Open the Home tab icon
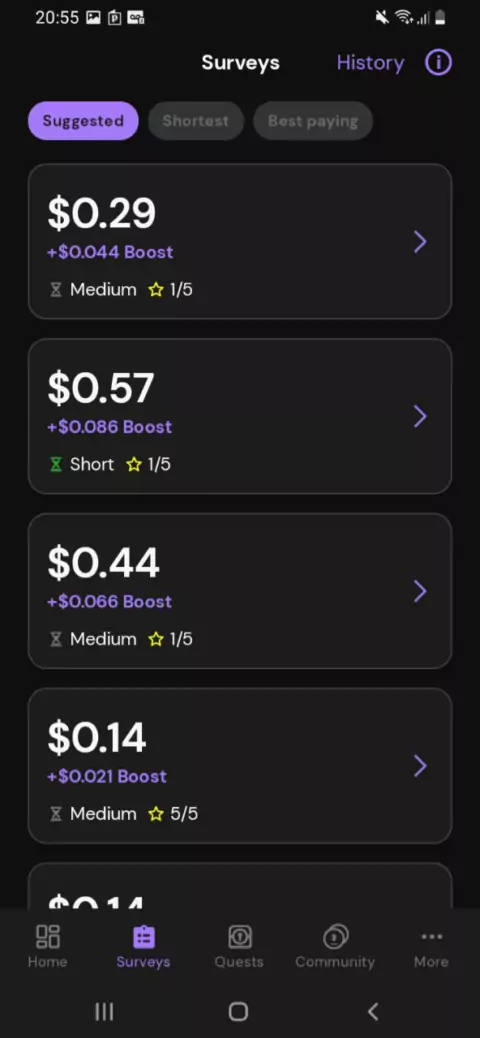Screen dimensions: 480x1038 (x=48, y=937)
